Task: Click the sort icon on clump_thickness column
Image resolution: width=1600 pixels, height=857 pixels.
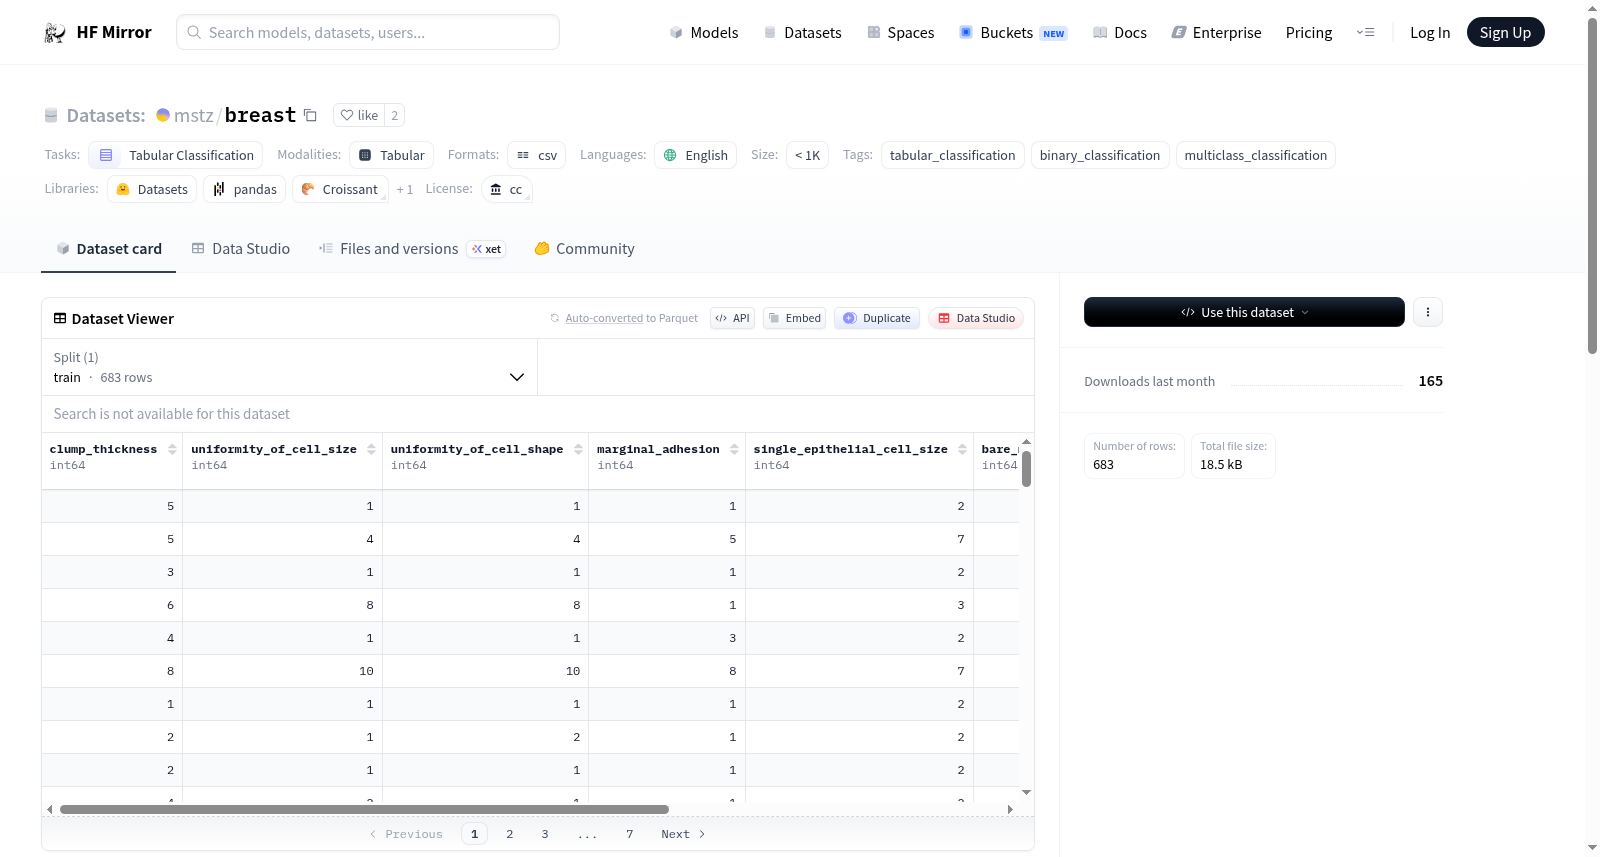Action: (x=172, y=449)
